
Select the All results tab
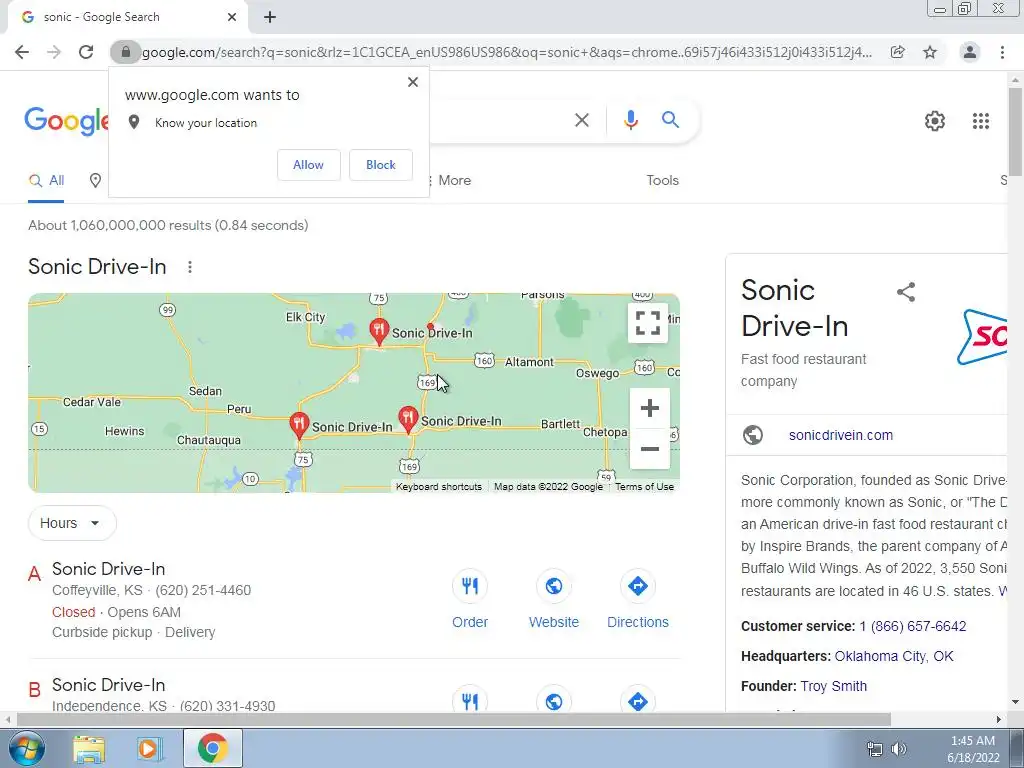click(x=46, y=181)
